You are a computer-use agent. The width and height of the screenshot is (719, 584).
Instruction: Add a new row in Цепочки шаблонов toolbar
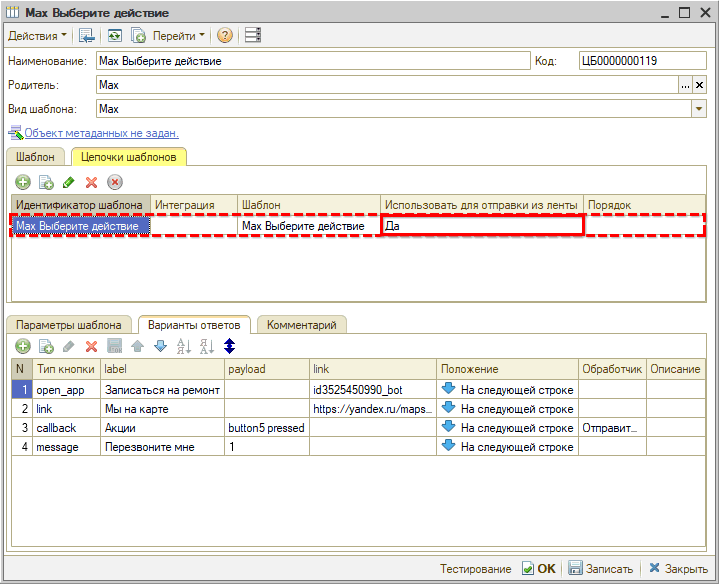tap(22, 182)
